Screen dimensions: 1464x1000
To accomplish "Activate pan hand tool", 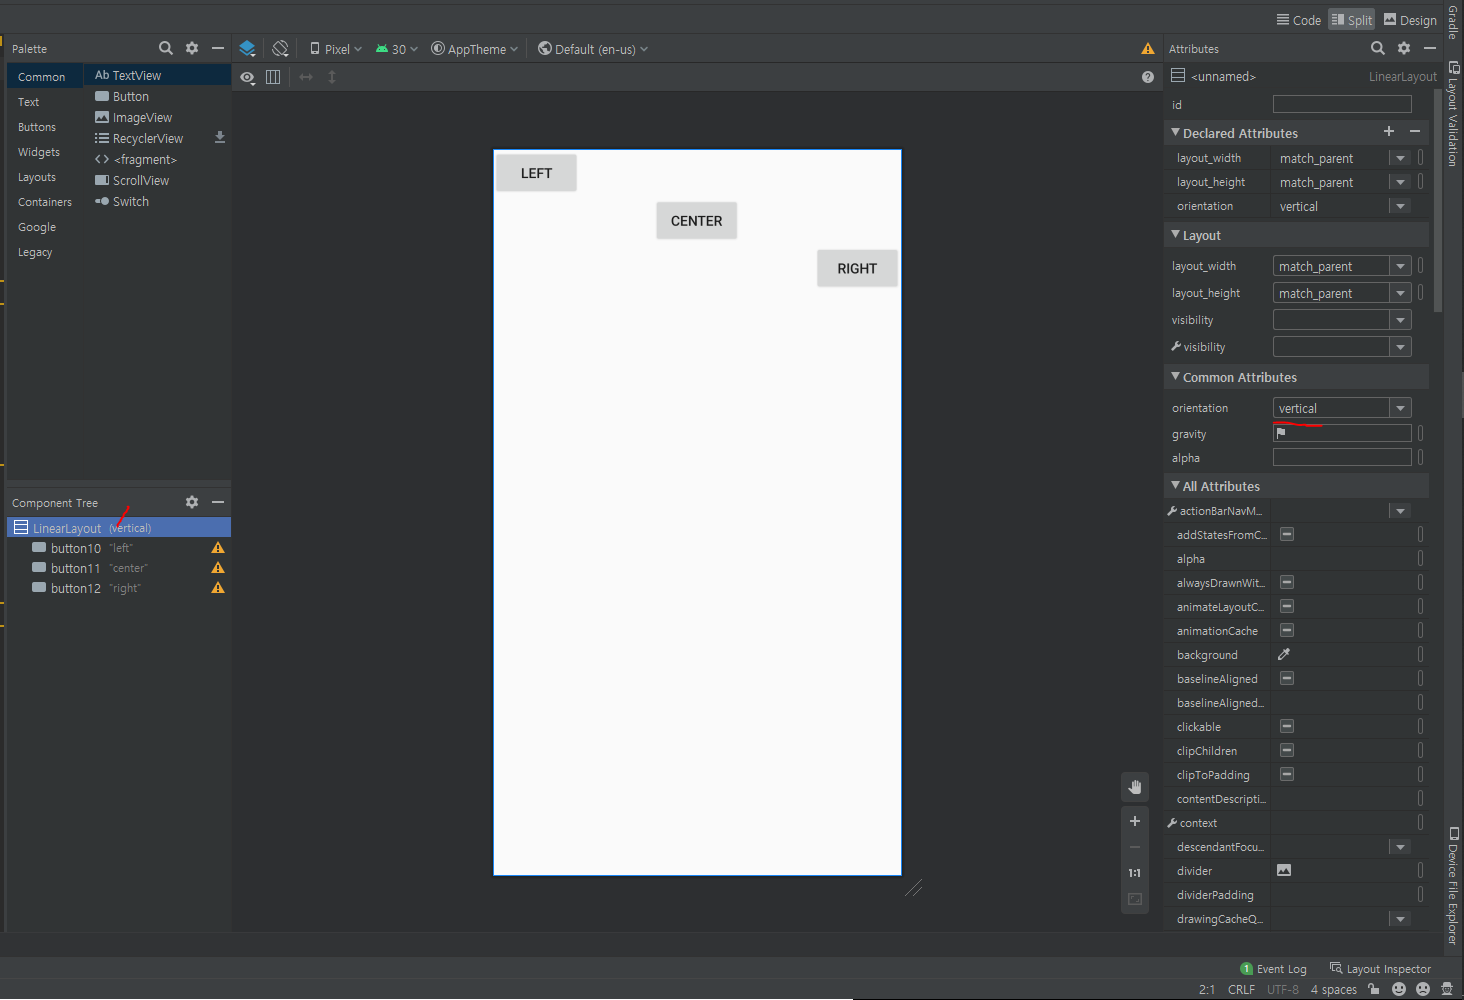I will click(x=1135, y=787).
